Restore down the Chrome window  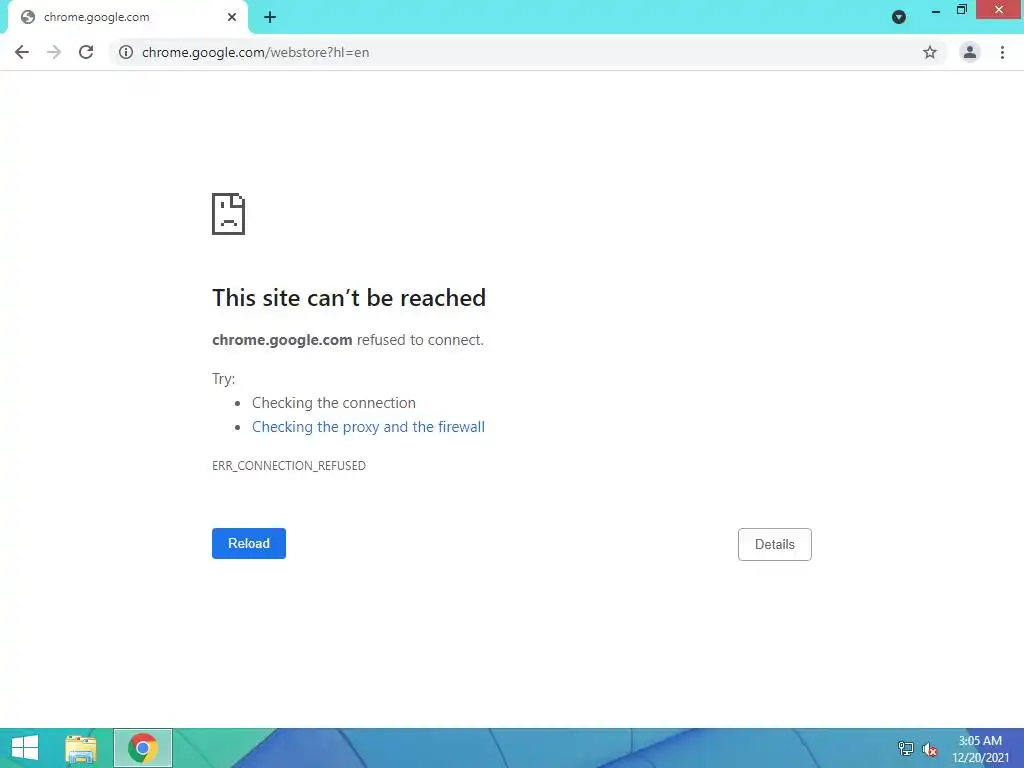coord(962,10)
